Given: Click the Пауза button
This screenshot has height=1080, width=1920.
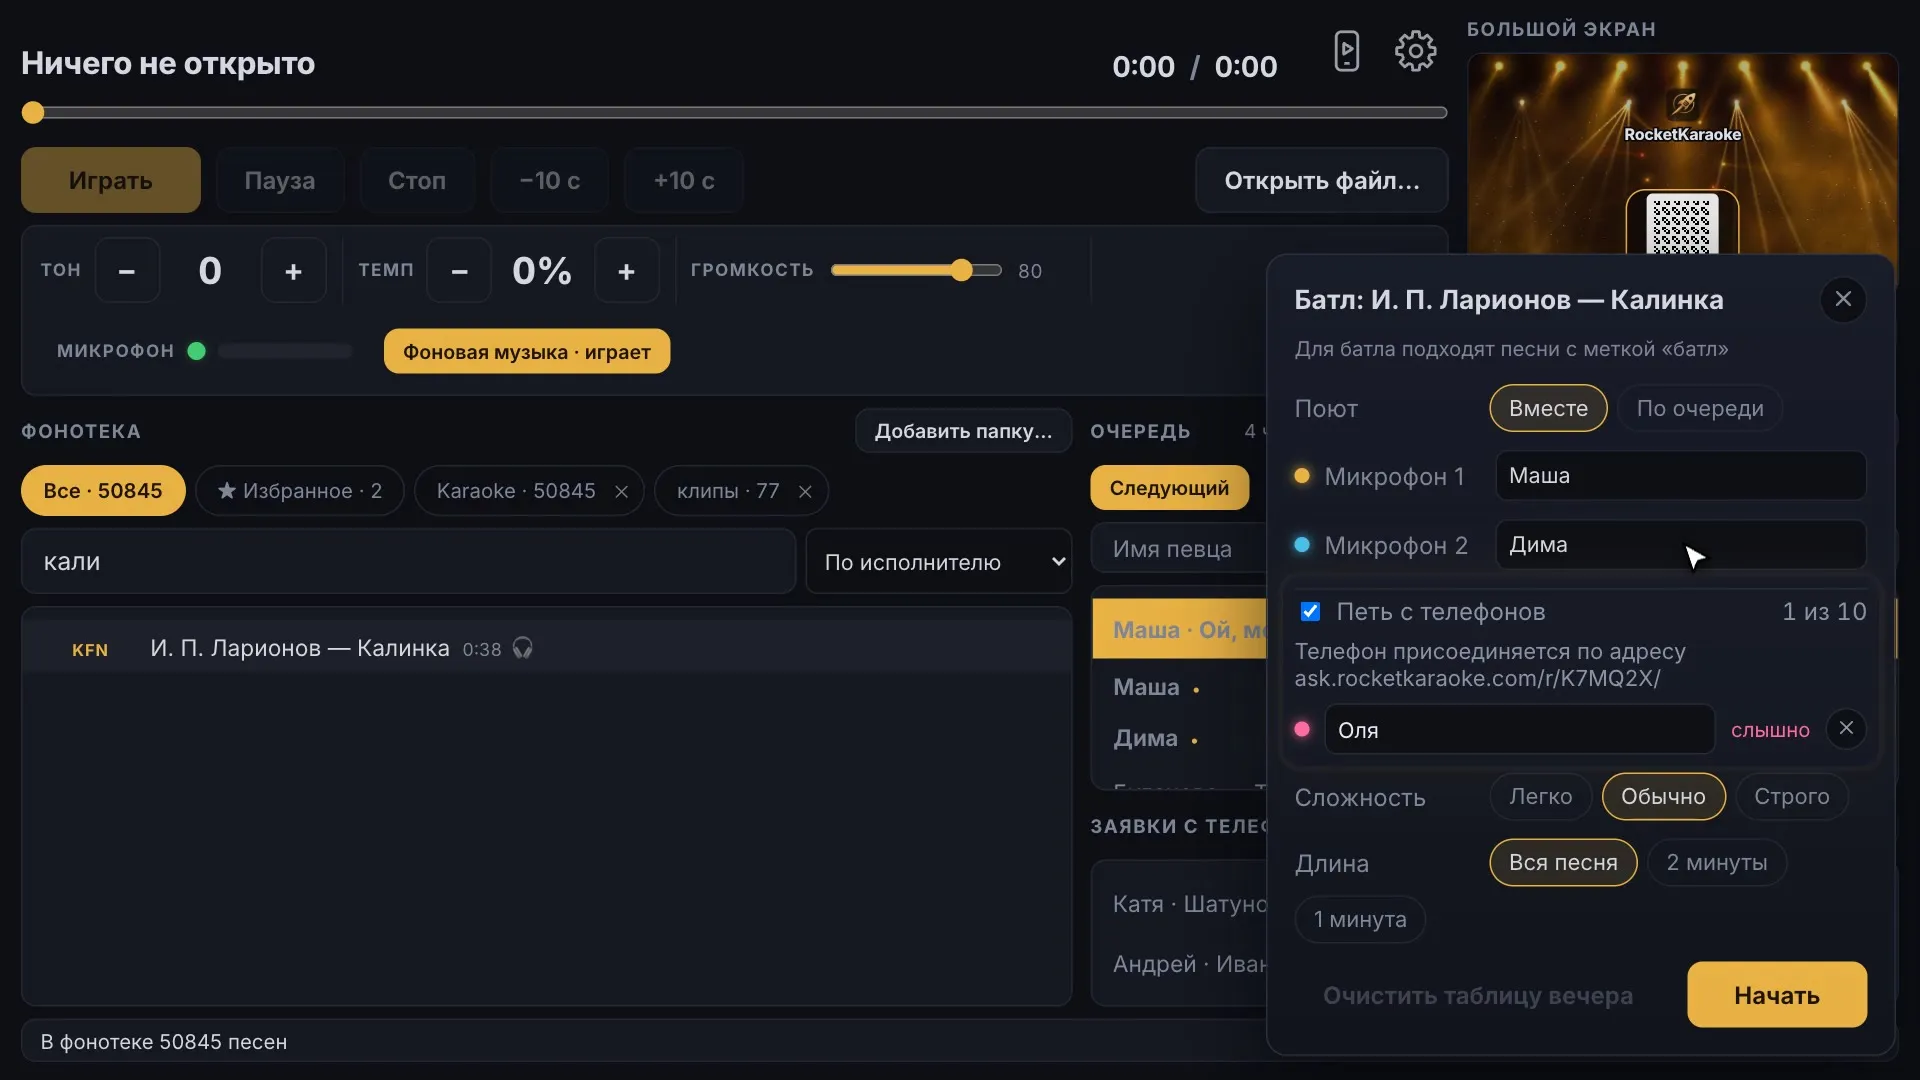Looking at the screenshot, I should click(x=279, y=180).
